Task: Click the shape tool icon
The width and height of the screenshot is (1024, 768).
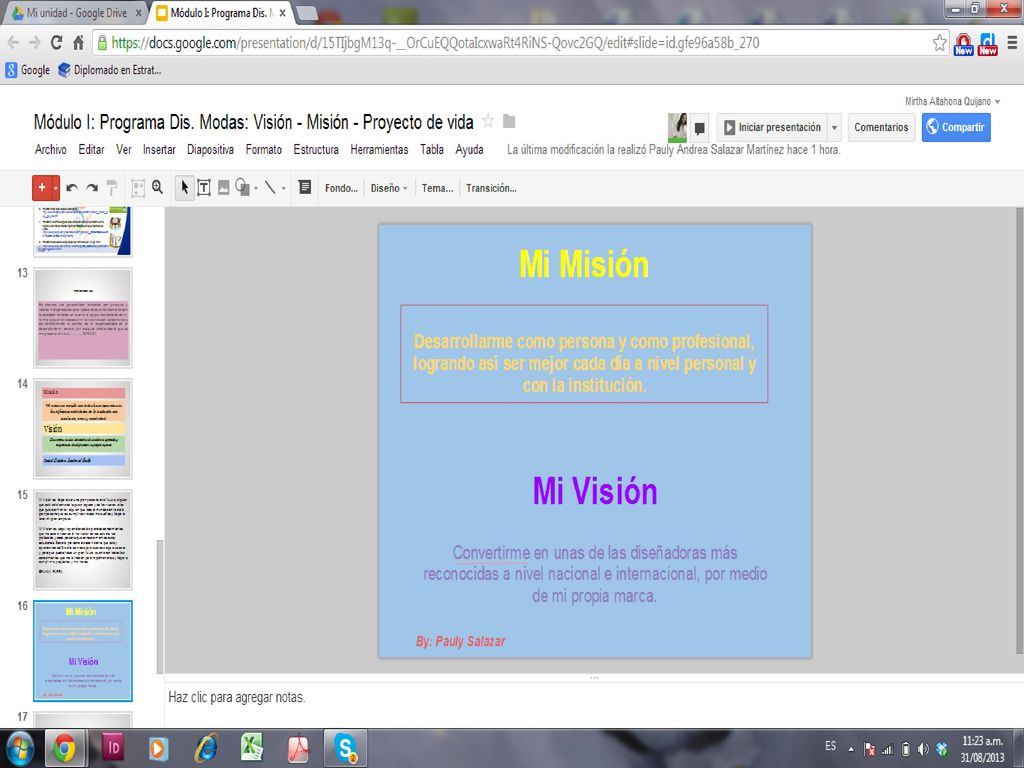Action: pos(242,187)
